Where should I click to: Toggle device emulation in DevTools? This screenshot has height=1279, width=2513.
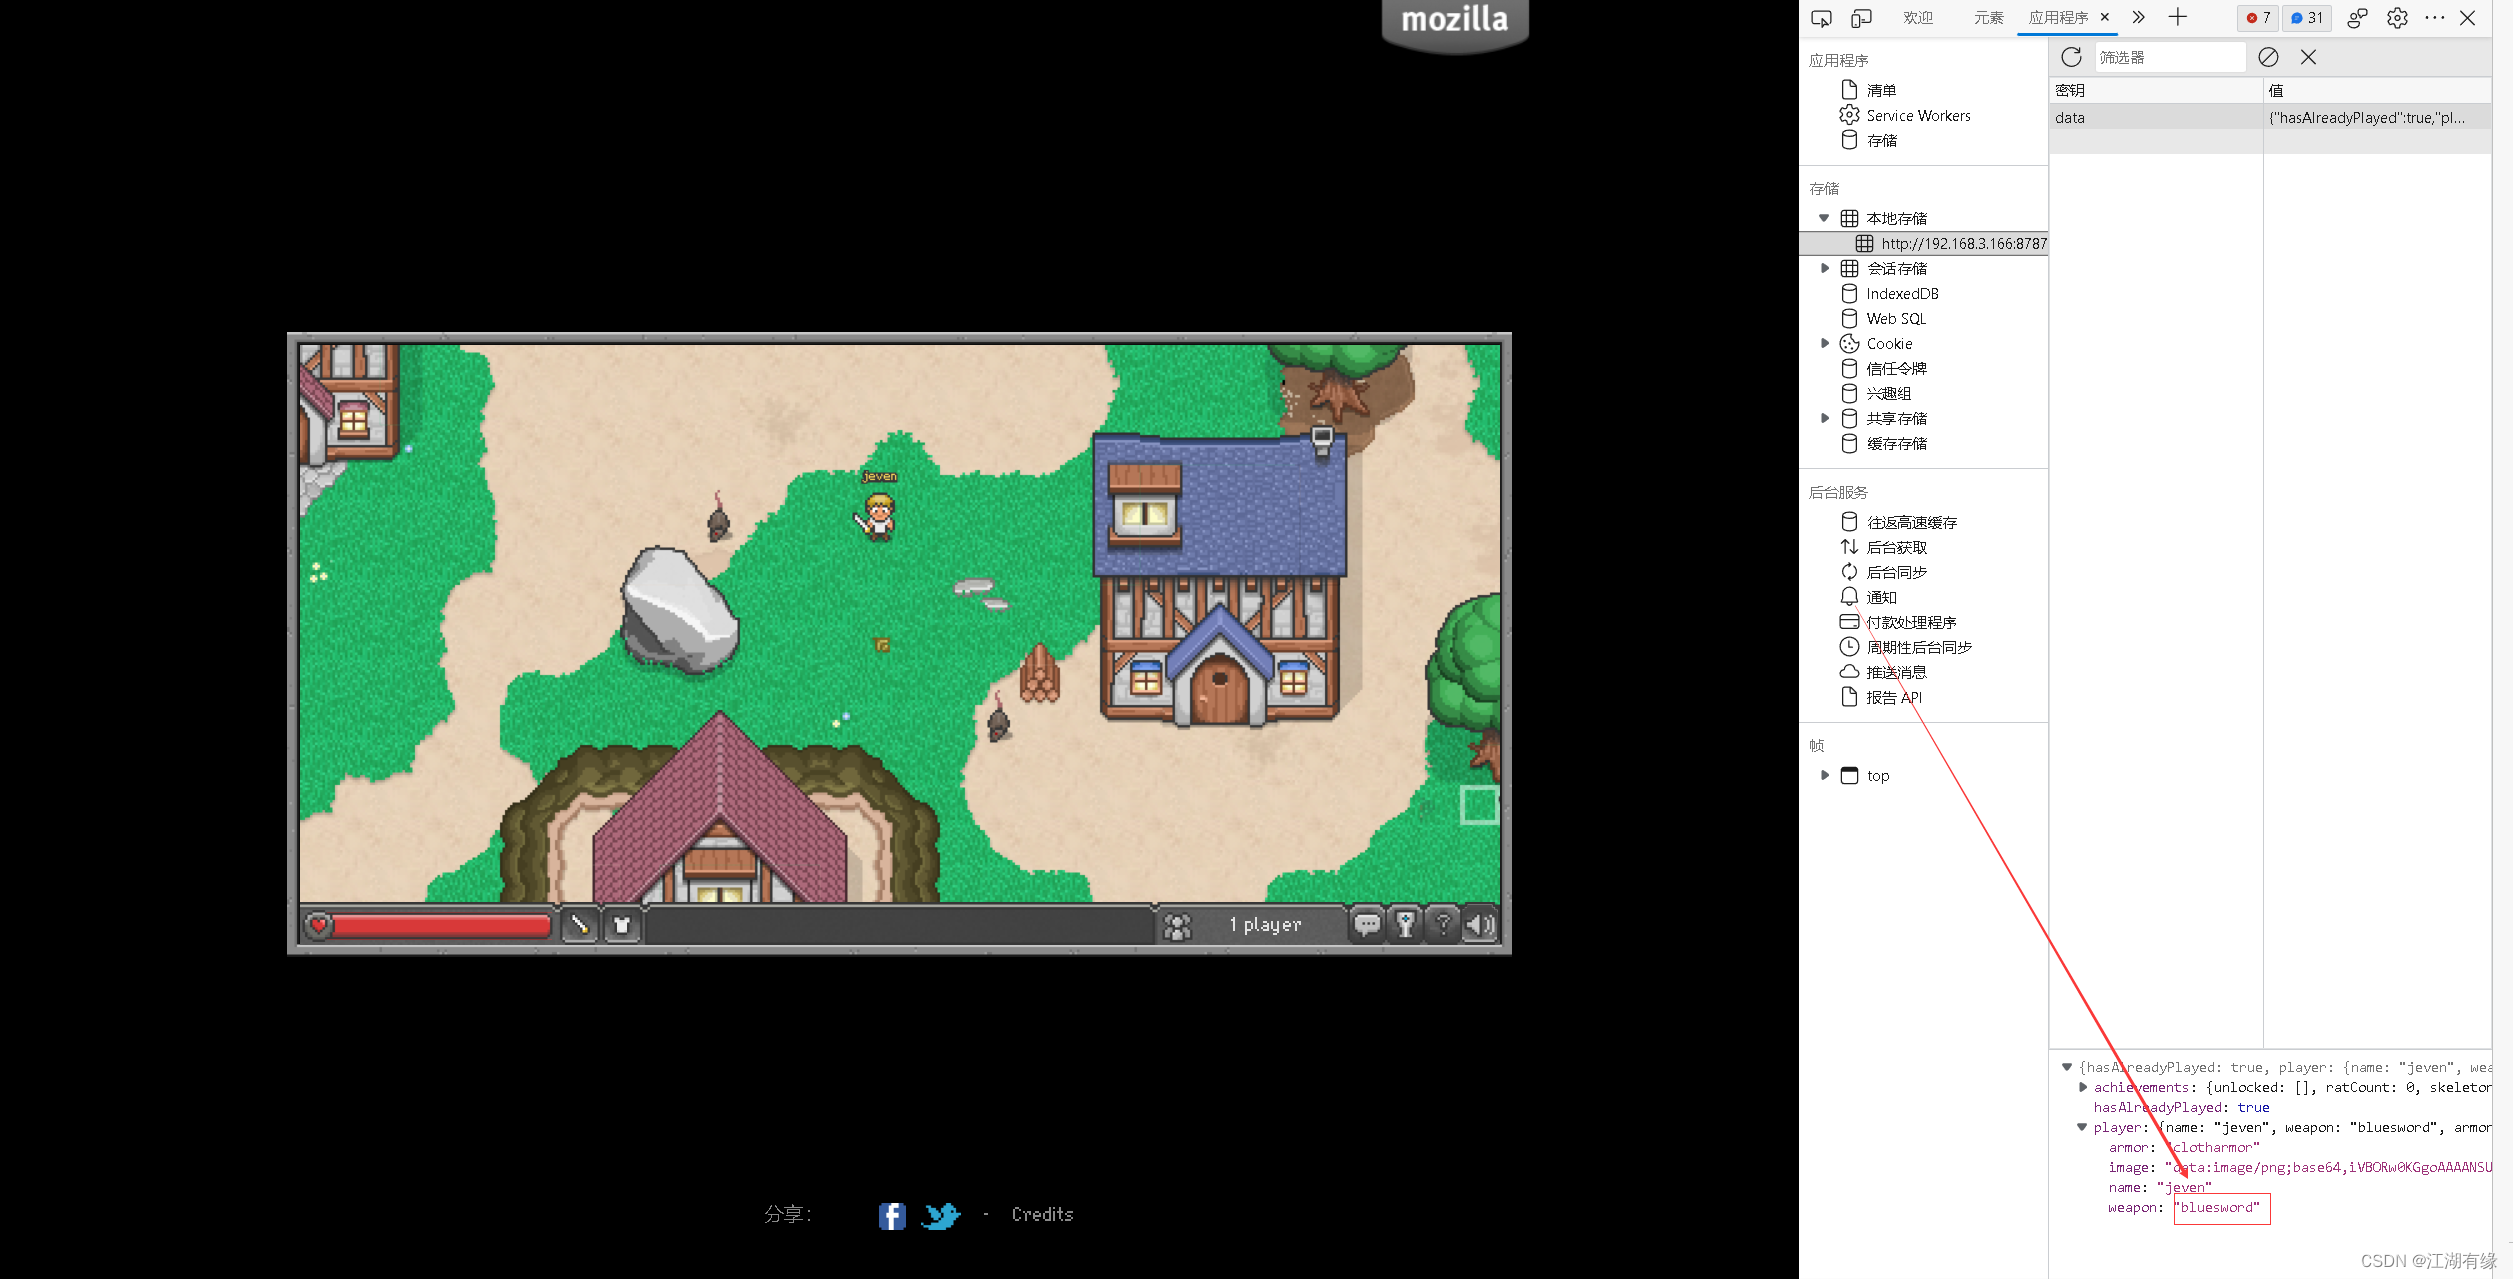tap(1861, 18)
